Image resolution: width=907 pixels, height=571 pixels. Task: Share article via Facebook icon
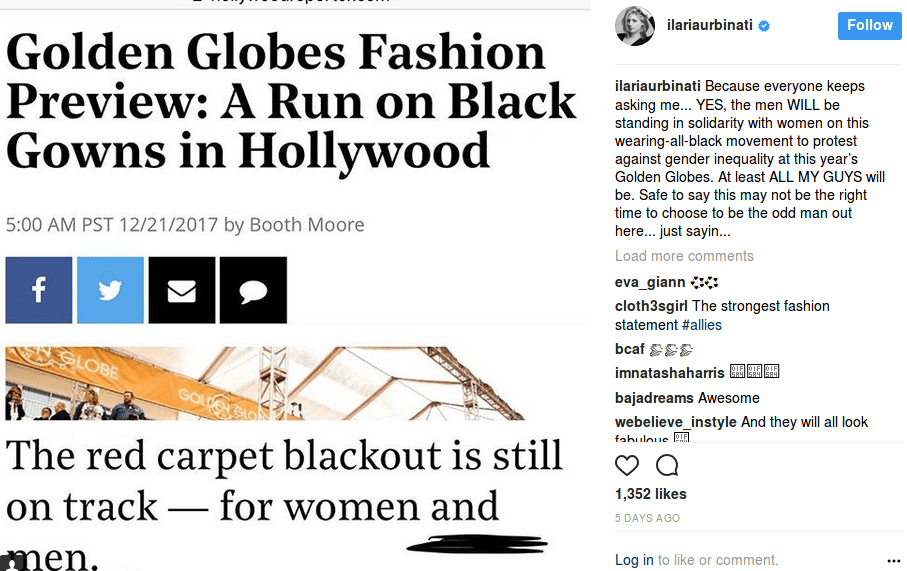coord(39,290)
